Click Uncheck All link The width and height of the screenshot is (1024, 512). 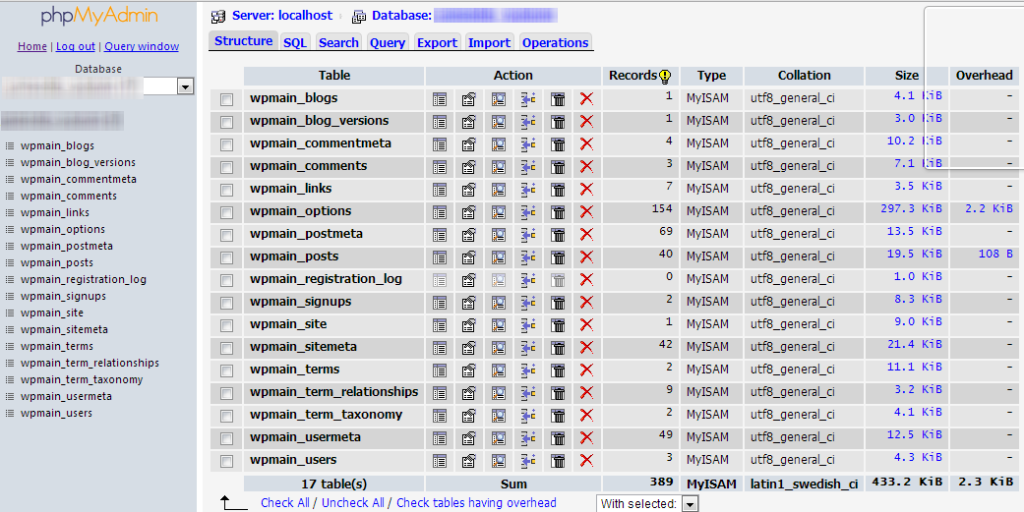click(353, 503)
